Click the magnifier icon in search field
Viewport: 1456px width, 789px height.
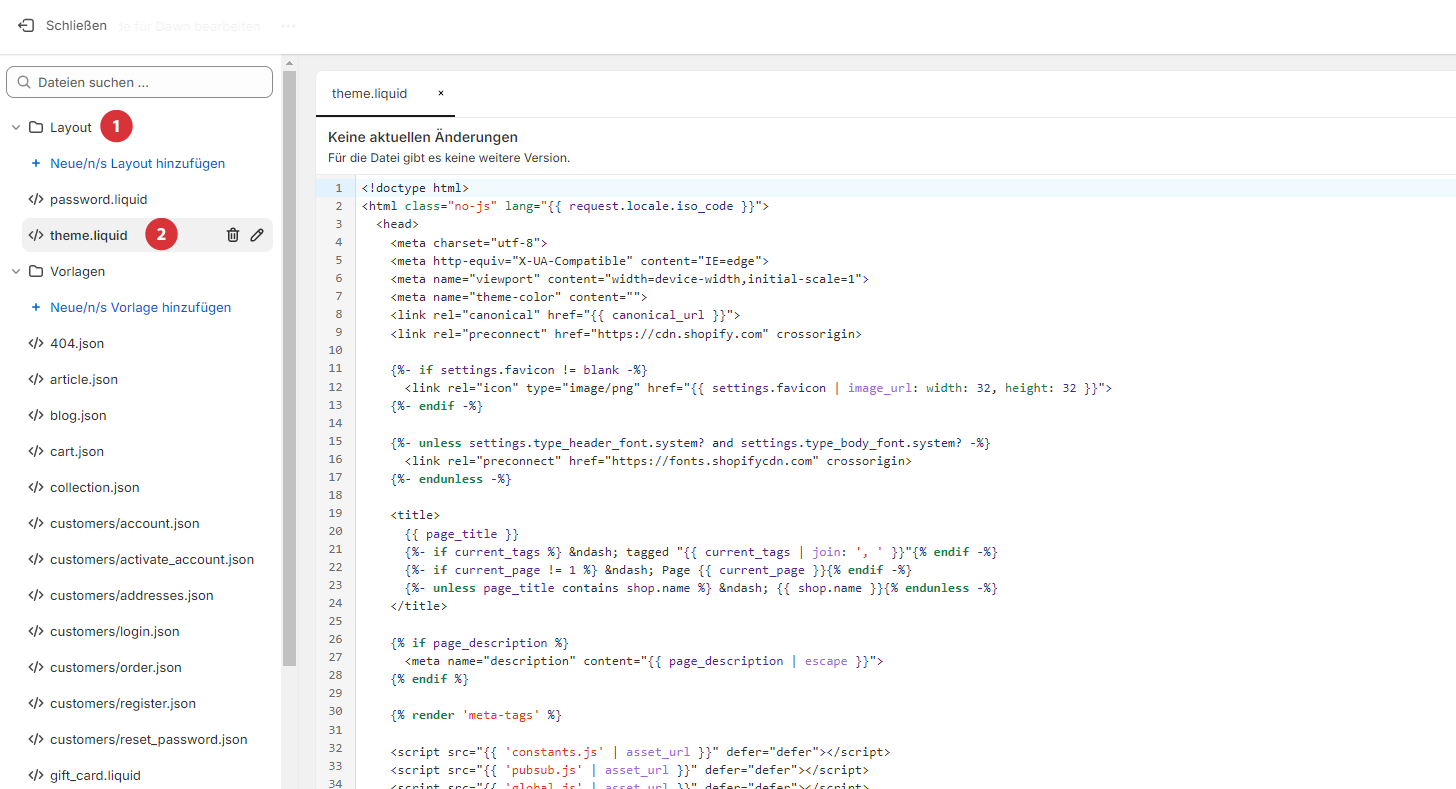click(x=24, y=82)
